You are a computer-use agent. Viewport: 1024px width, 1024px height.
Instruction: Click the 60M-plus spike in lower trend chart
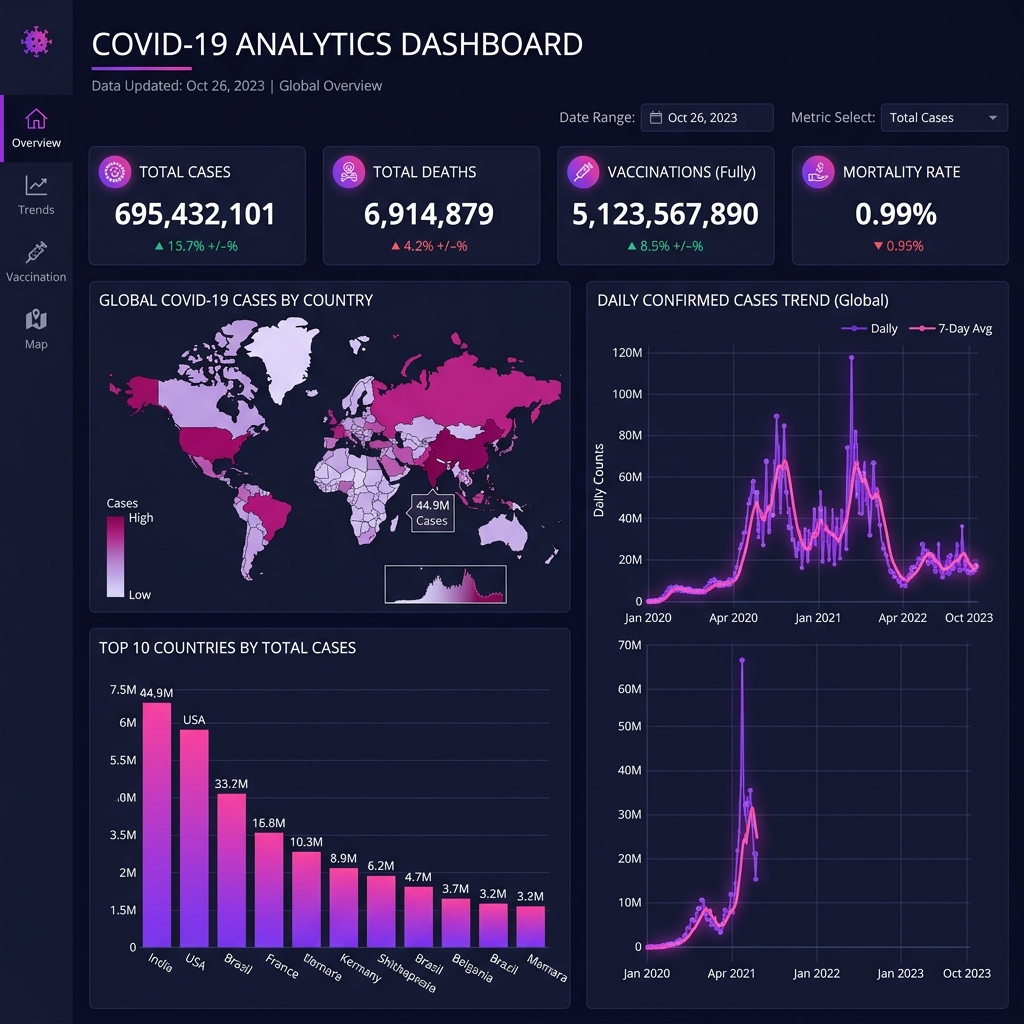click(x=742, y=661)
